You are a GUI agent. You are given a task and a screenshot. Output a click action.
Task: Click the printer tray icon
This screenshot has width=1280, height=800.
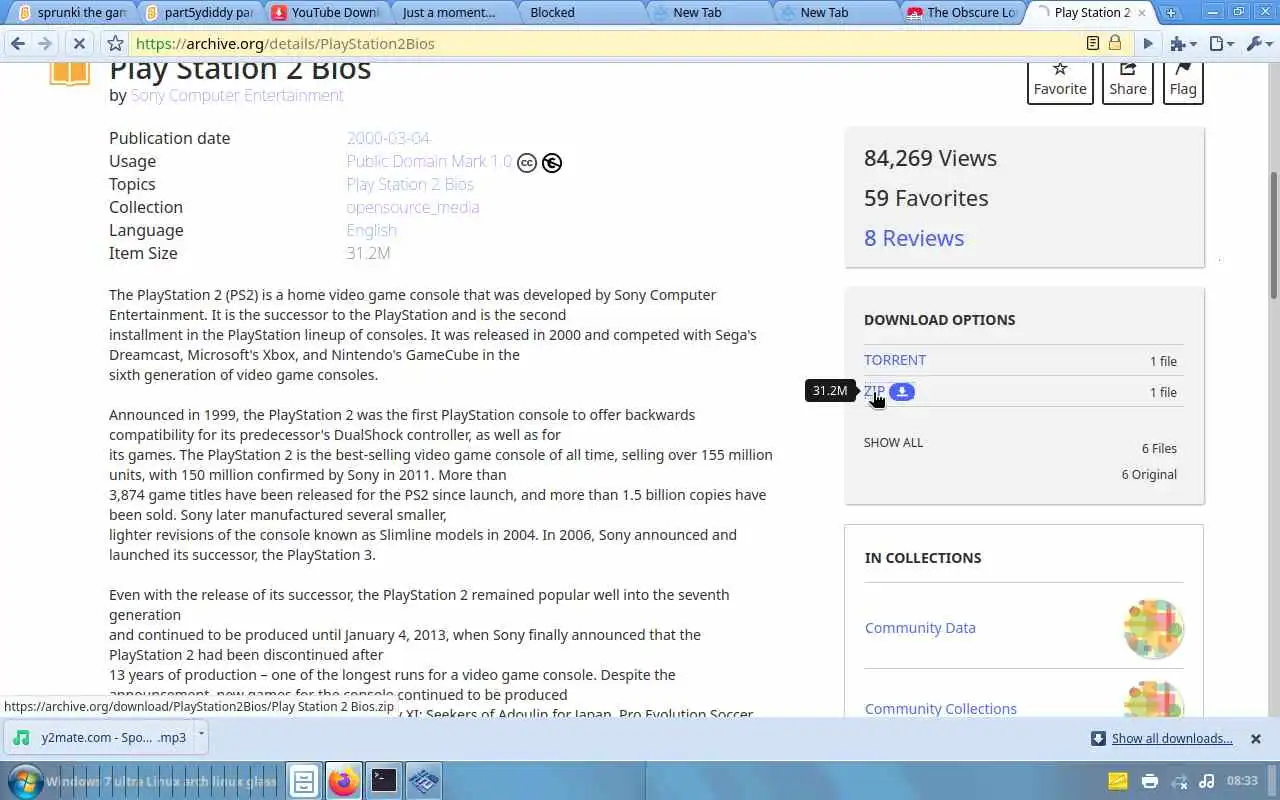point(1150,781)
